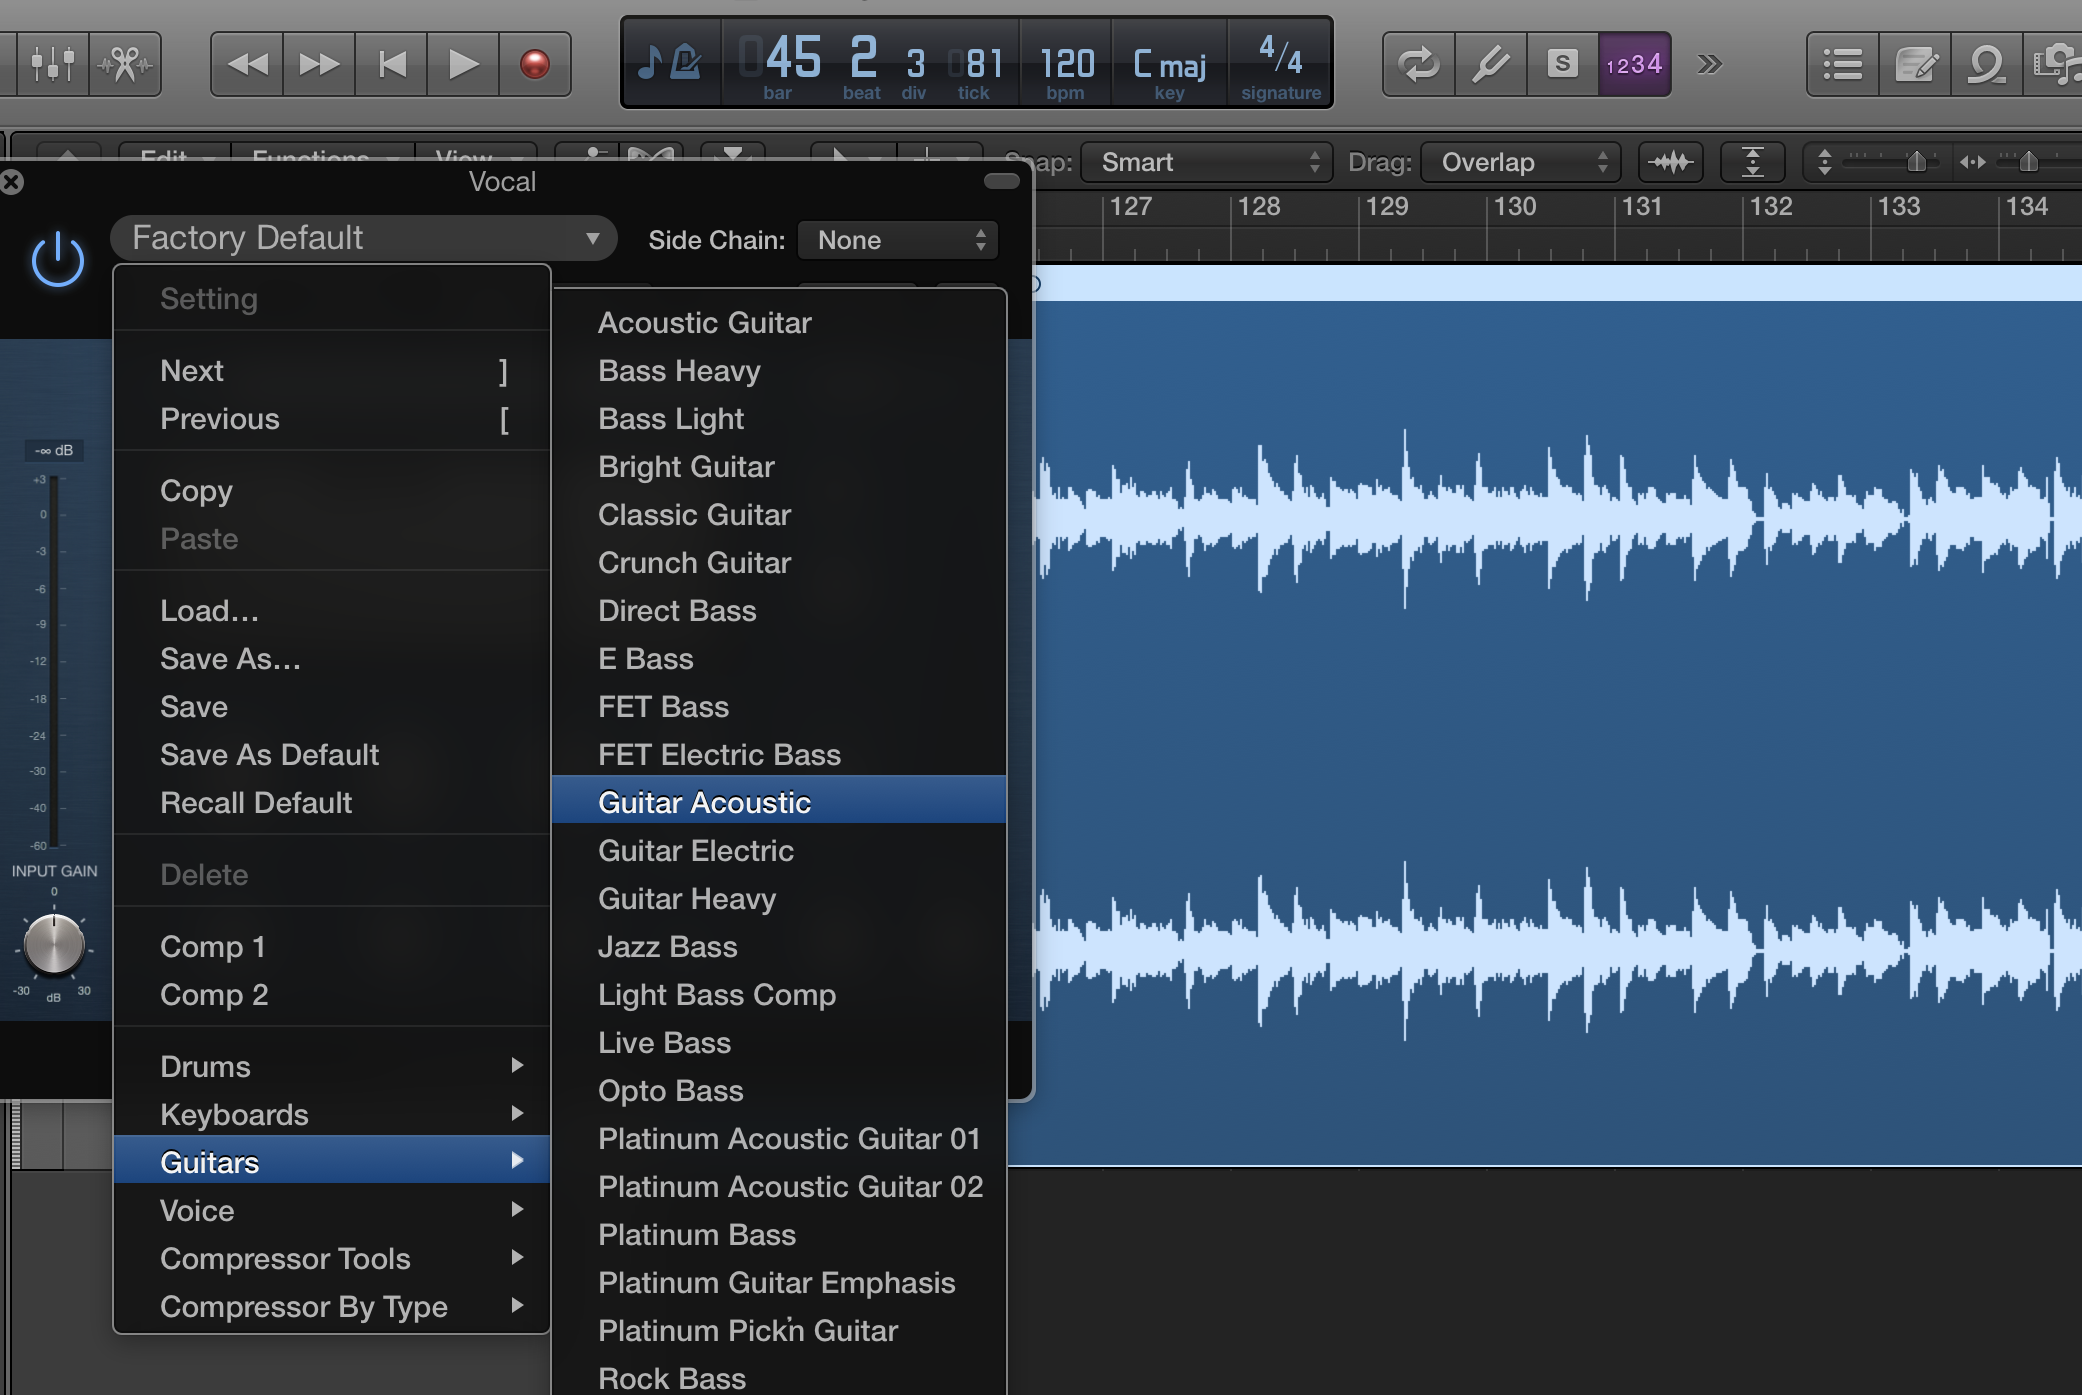Start playback with the Play icon
This screenshot has height=1395, width=2082.
(x=462, y=64)
